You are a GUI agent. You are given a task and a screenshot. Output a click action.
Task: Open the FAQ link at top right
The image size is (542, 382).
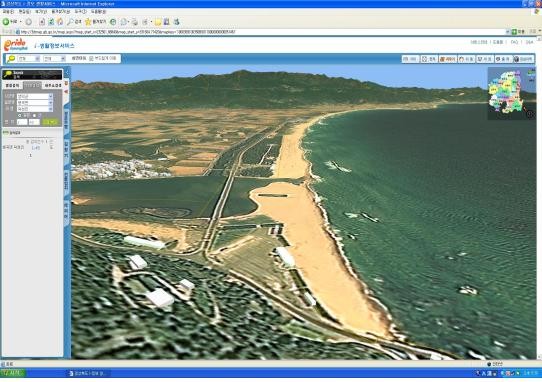pyautogui.click(x=514, y=42)
